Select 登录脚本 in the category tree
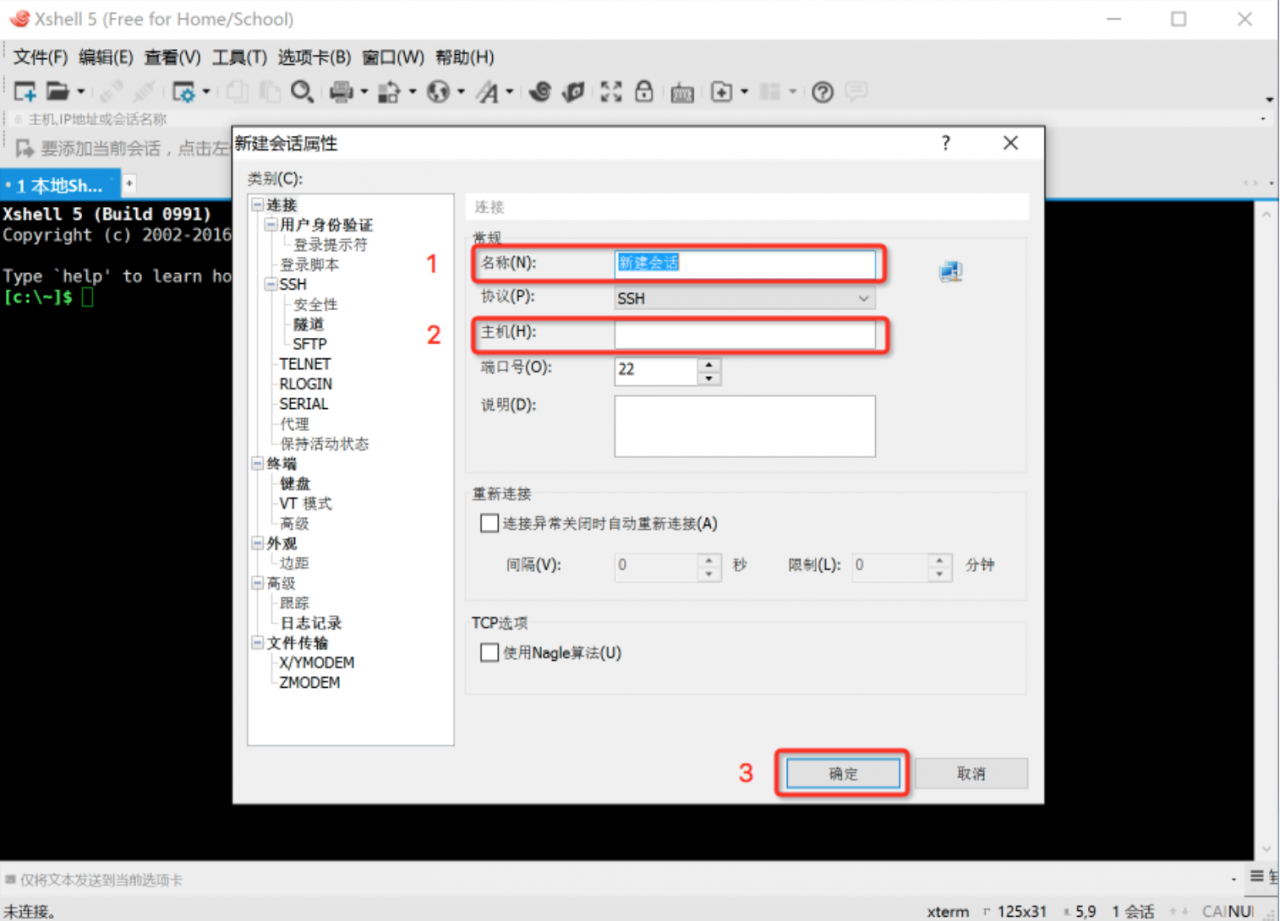The image size is (1280, 921). click(x=309, y=265)
